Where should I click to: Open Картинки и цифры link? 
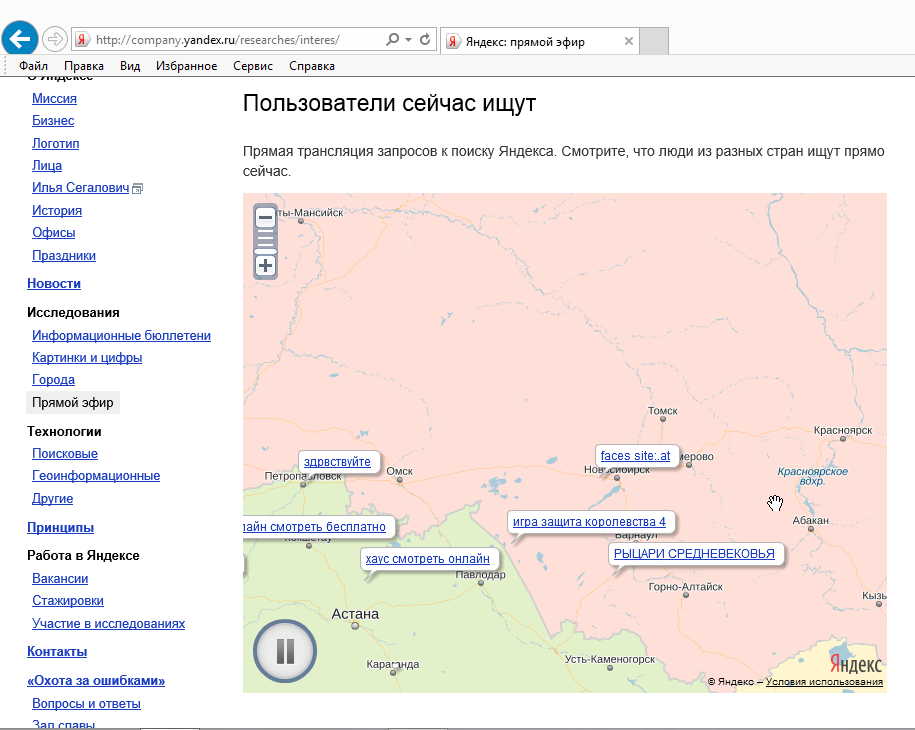pyautogui.click(x=87, y=358)
